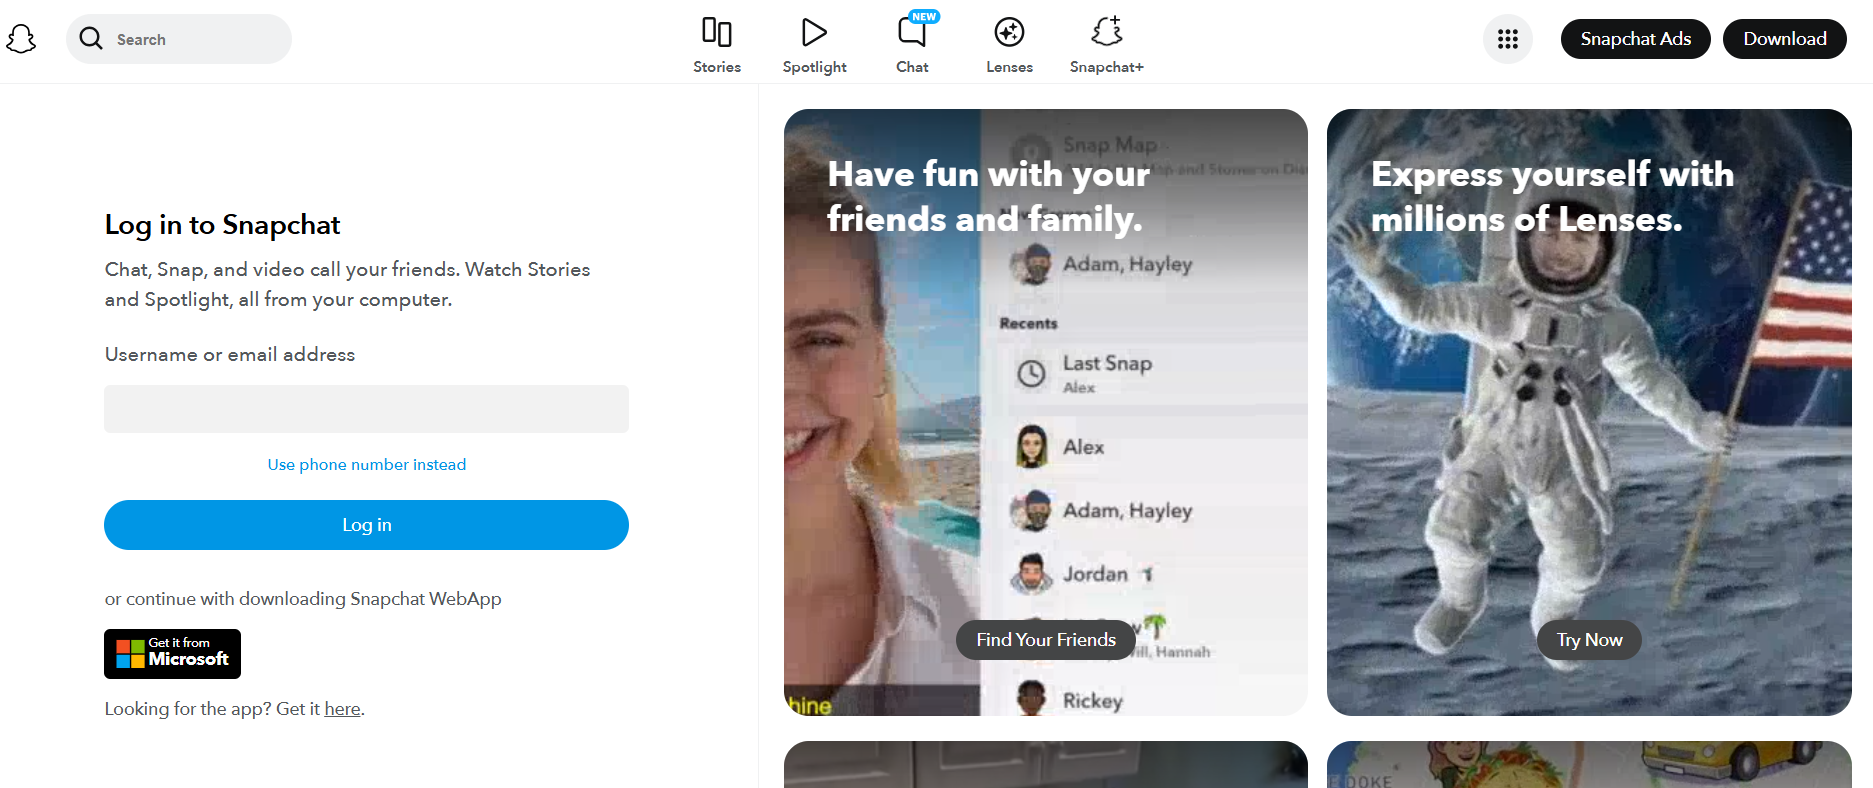The width and height of the screenshot is (1873, 788).
Task: Click the Try Now button
Action: 1589,640
